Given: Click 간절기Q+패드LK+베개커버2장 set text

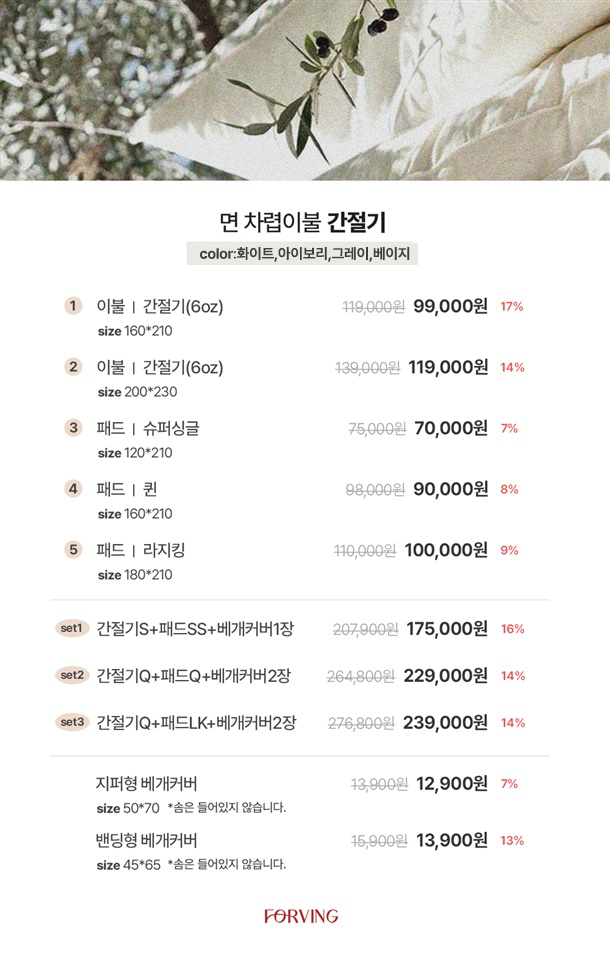Looking at the screenshot, I should (196, 722).
